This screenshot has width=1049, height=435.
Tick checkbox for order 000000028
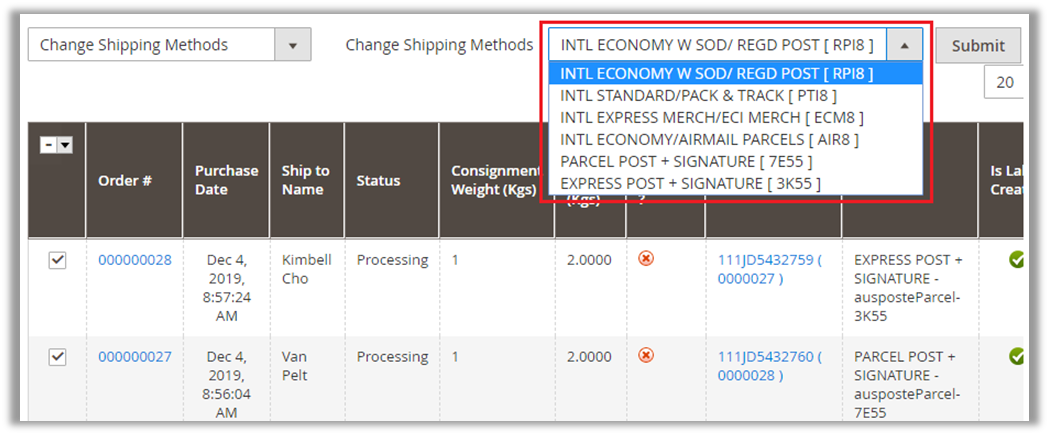point(58,260)
